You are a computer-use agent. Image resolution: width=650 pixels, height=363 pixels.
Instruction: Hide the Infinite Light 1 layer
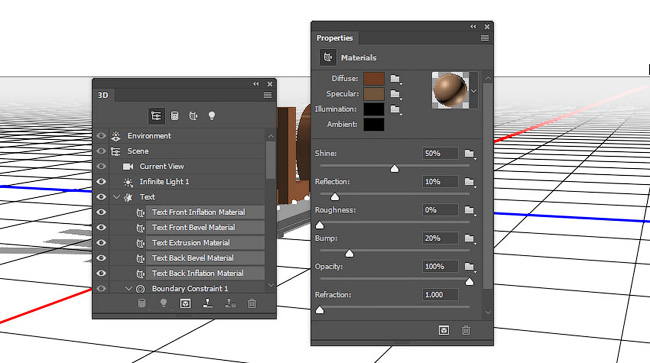coord(101,182)
